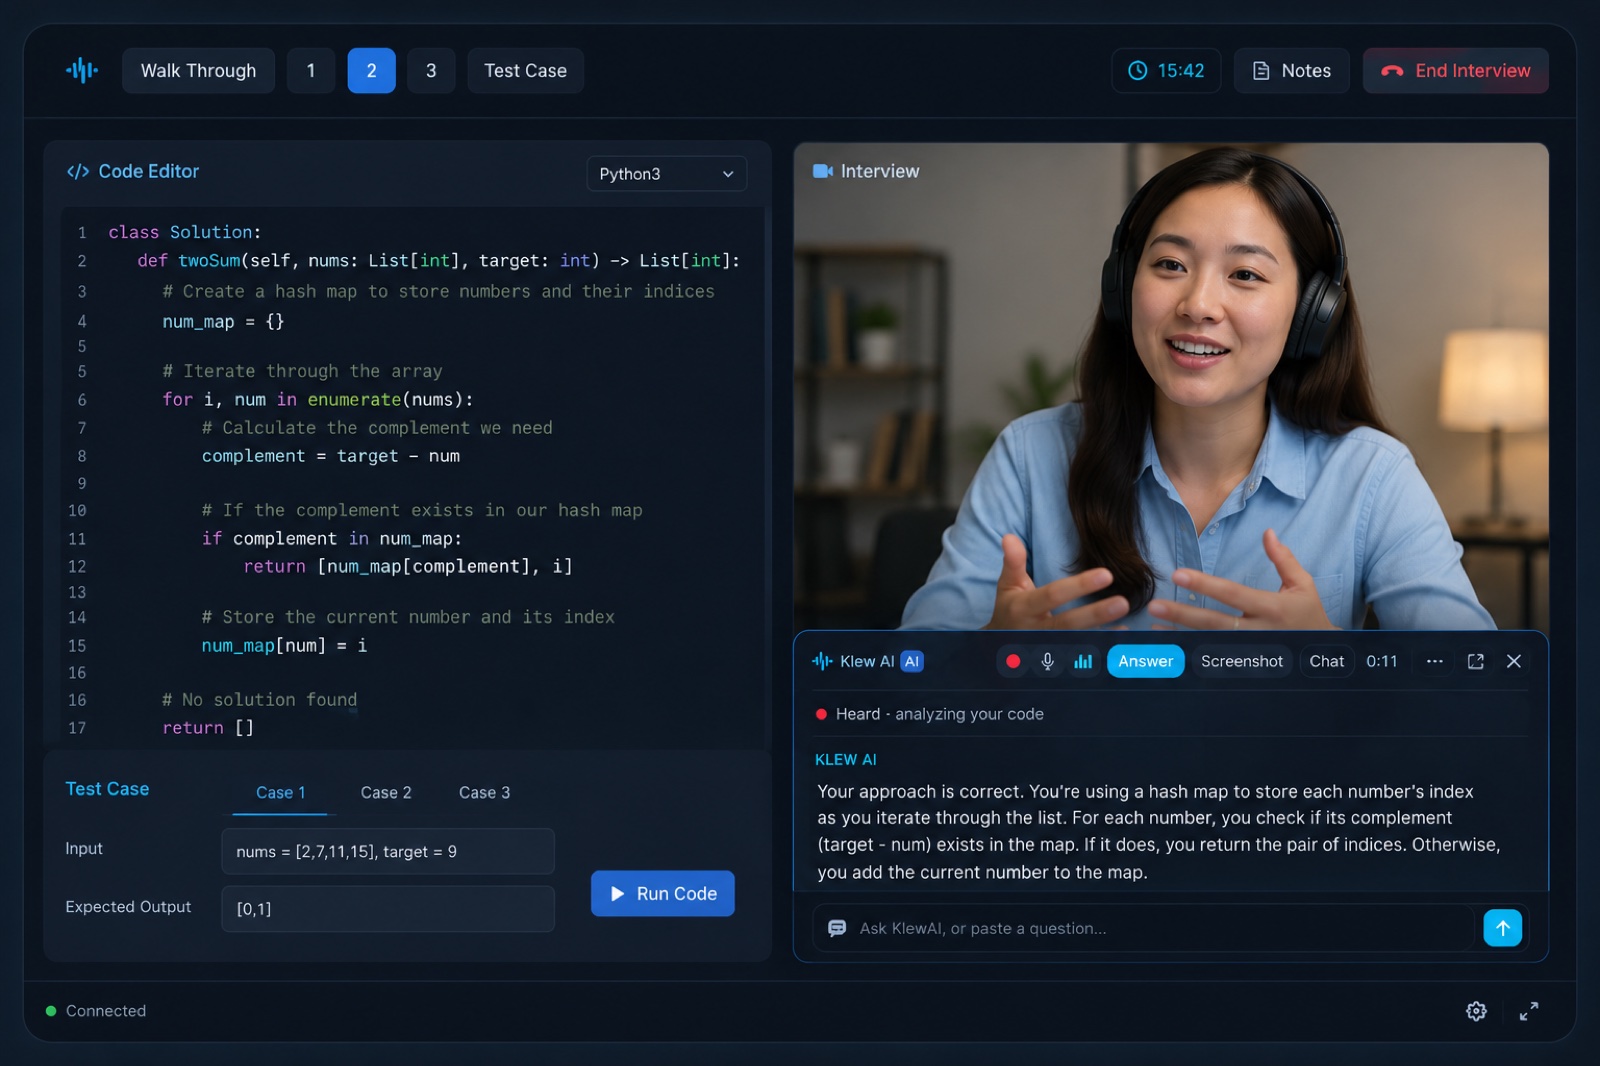Open the three-dots more options menu

point(1435,661)
